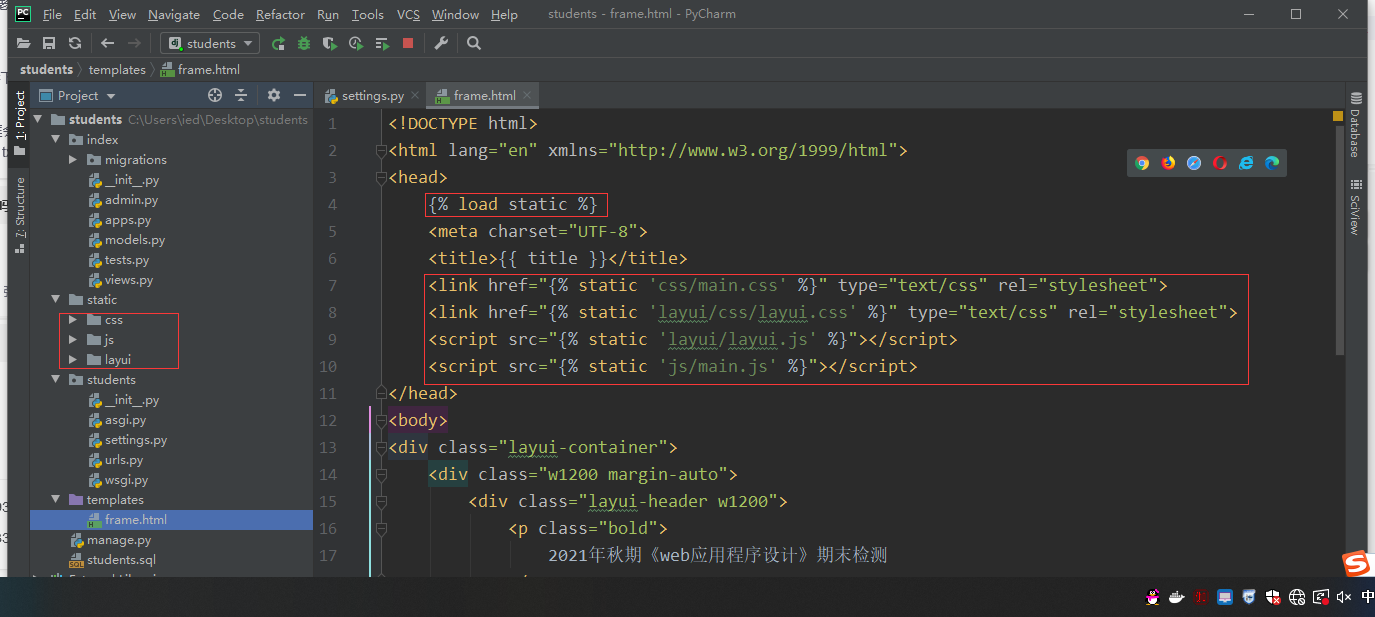Collapse the index folder arrow
Viewport: 1375px width, 617px height.
[56, 139]
